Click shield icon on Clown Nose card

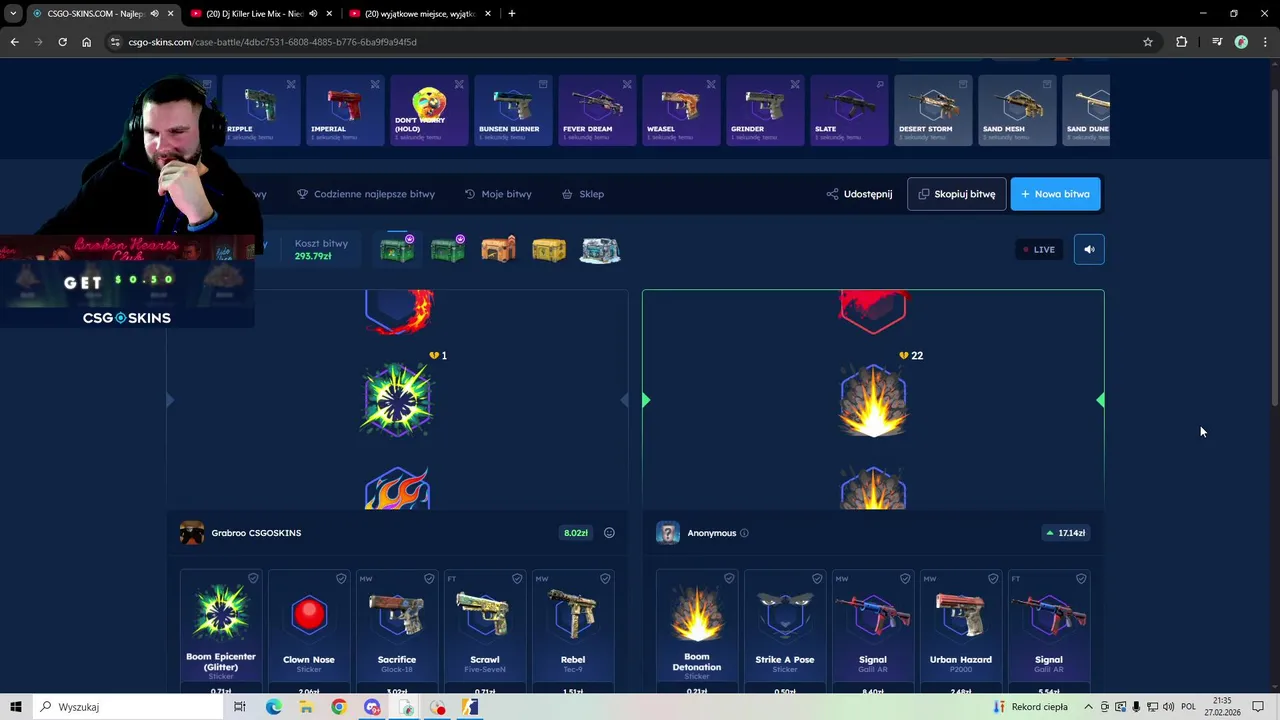[341, 578]
